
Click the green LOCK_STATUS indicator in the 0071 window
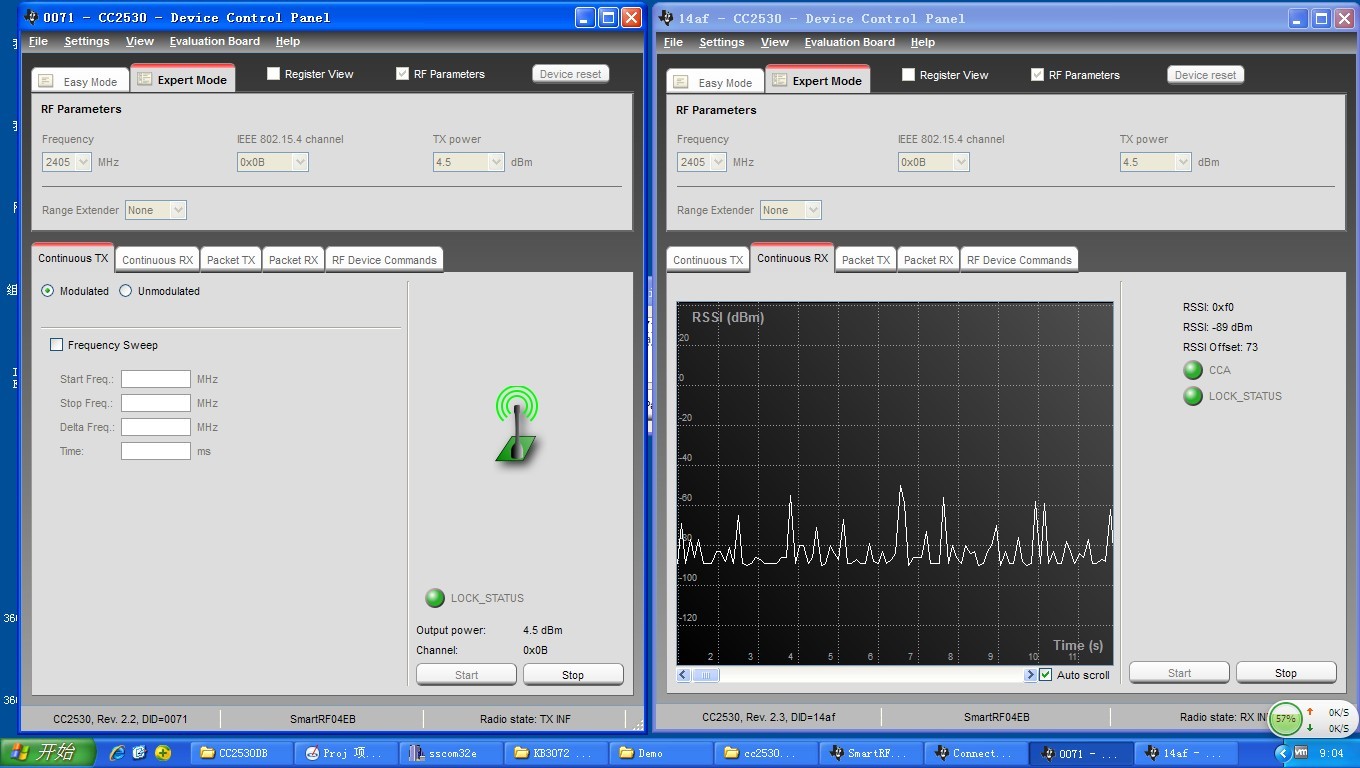435,598
